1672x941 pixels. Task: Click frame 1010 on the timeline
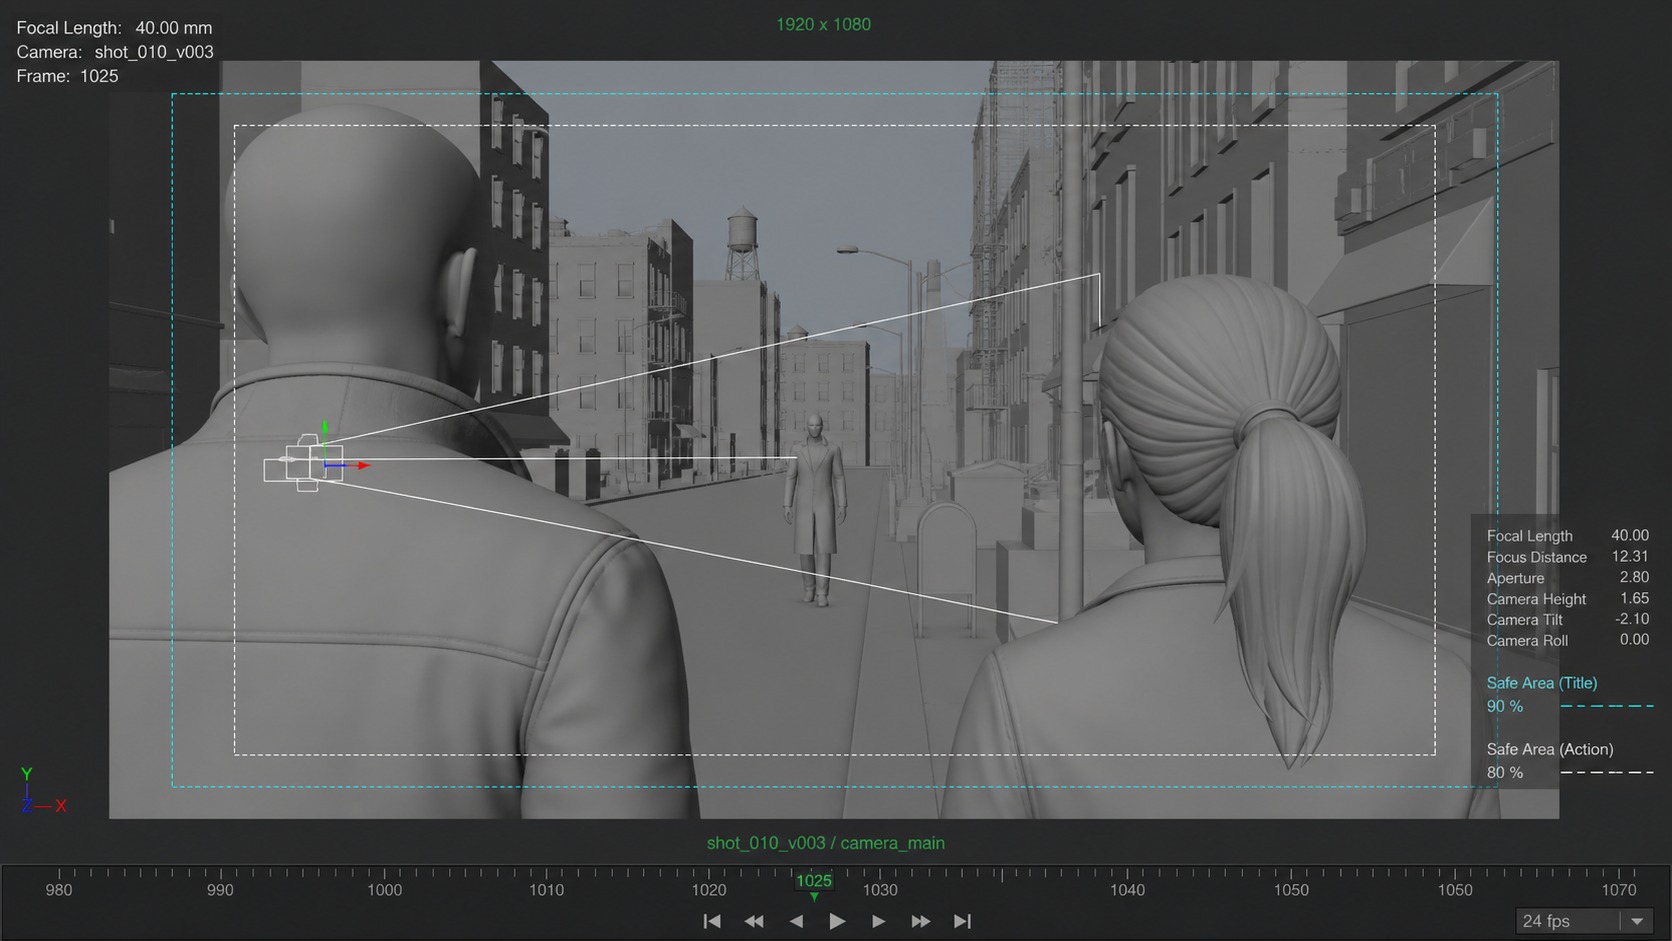tap(546, 889)
